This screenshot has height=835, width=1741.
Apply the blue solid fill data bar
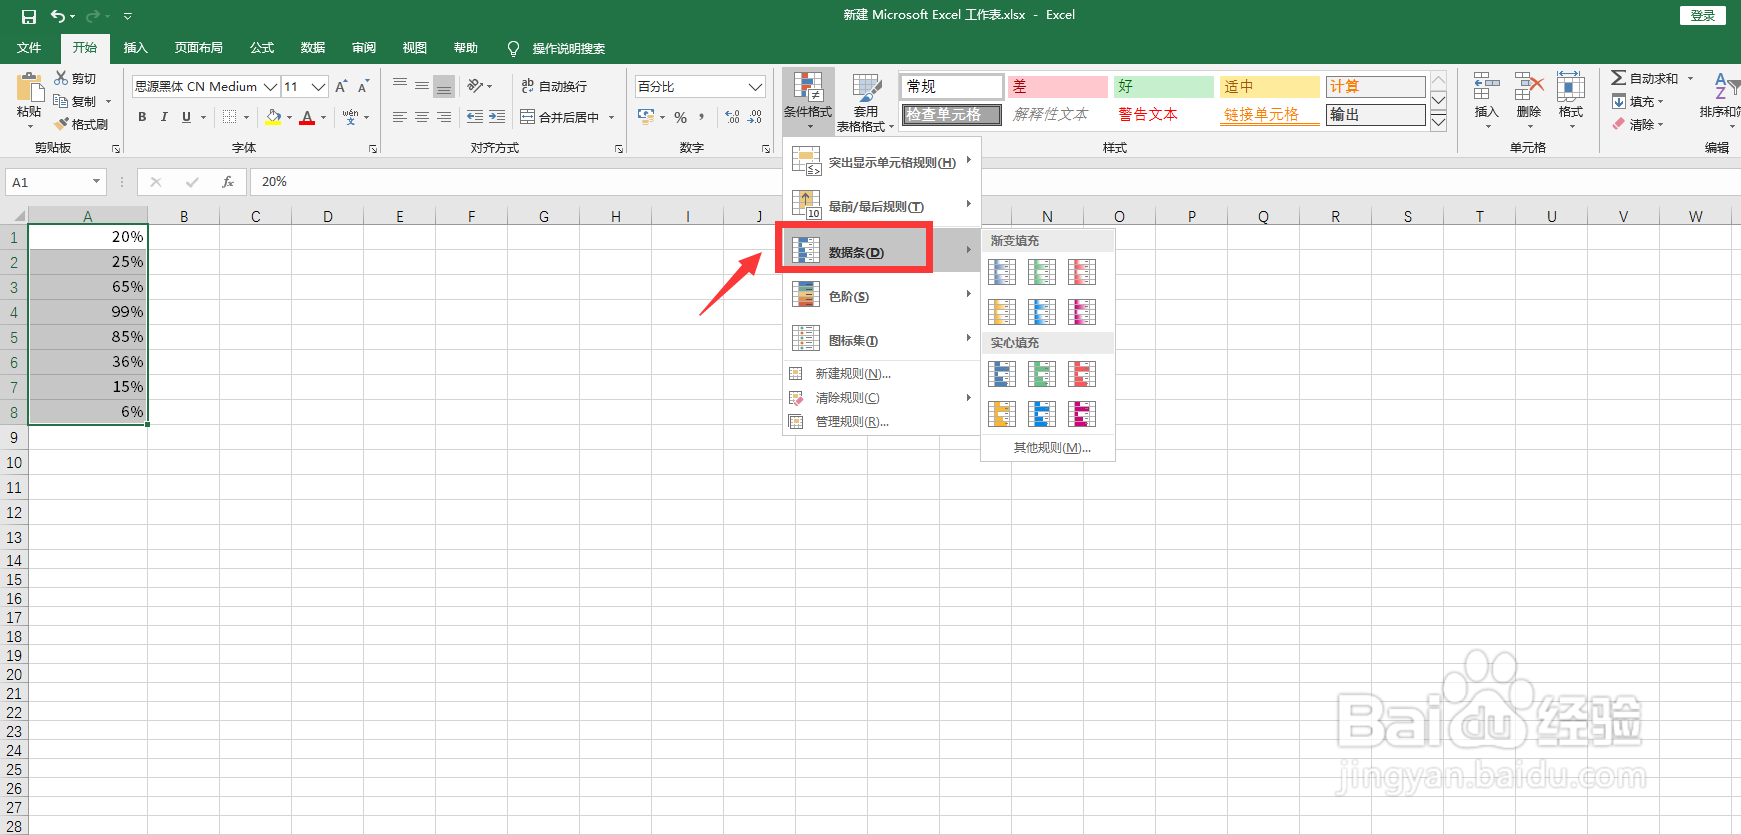click(1002, 374)
